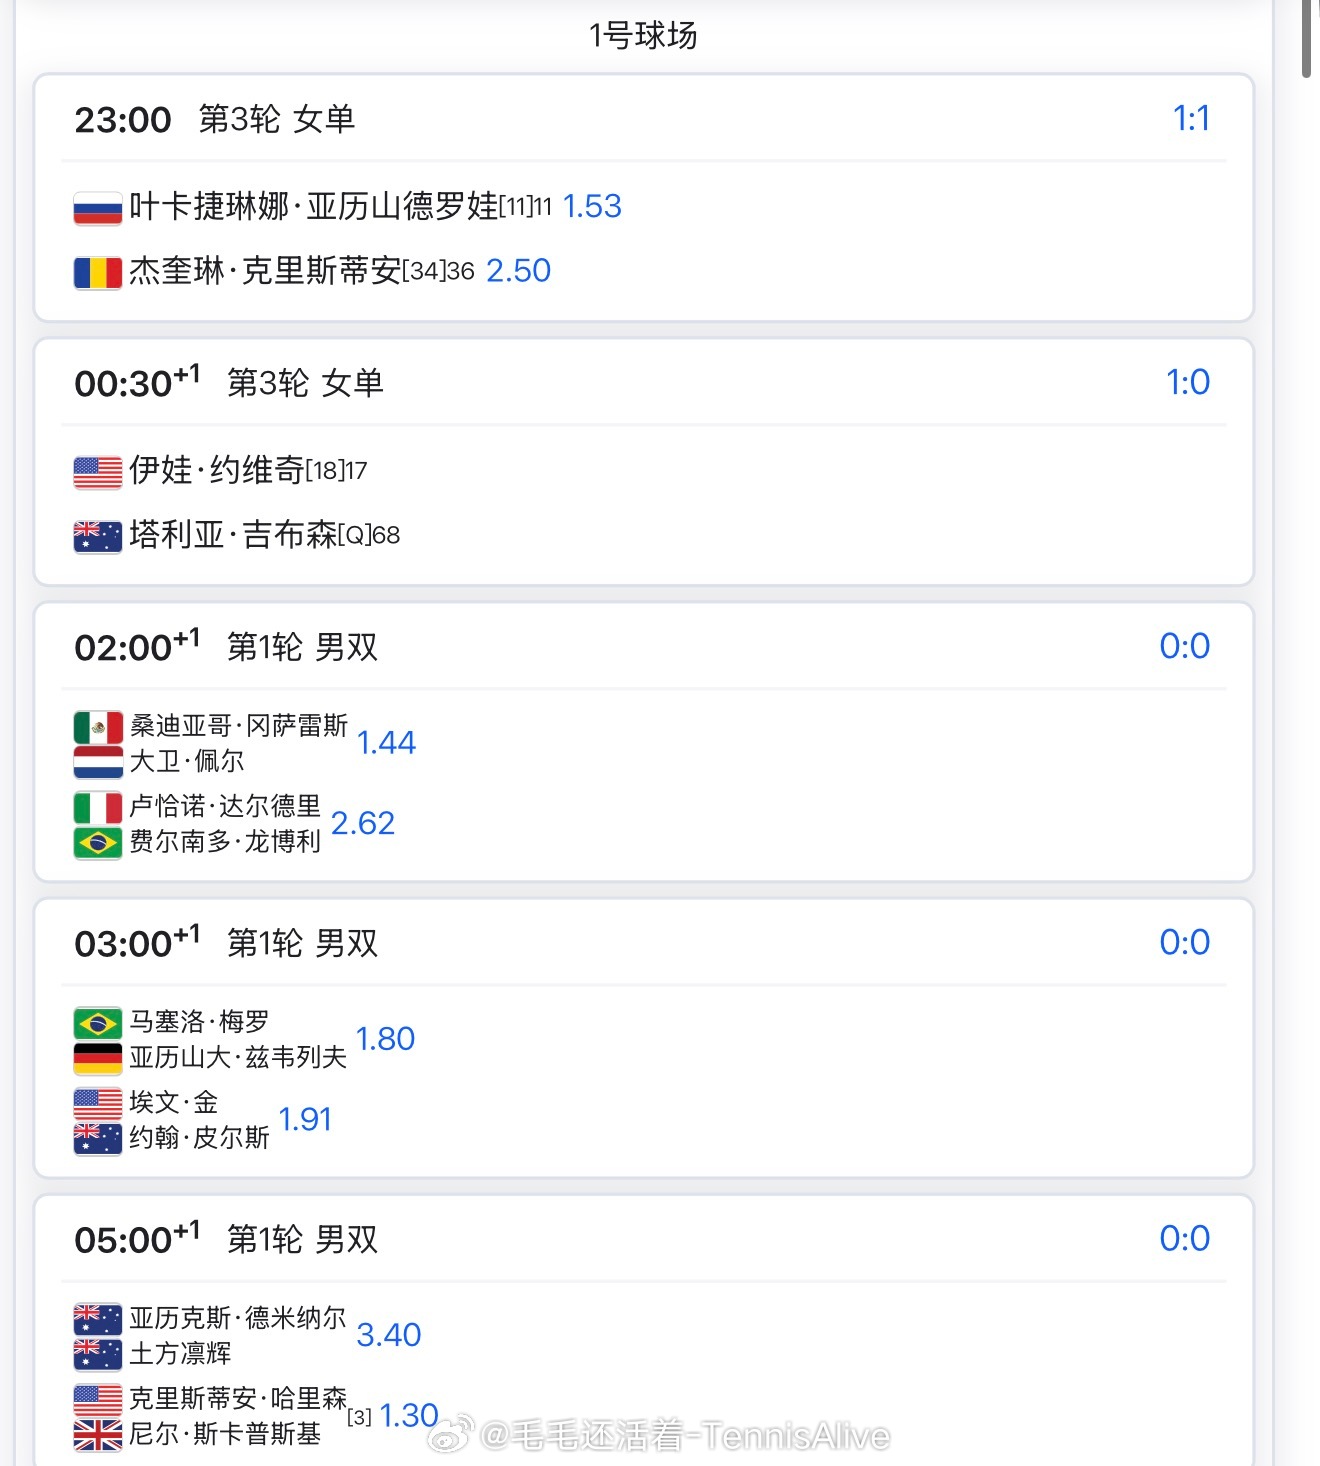This screenshot has width=1320, height=1466.
Task: Click Brazilian flag beside 马塞洛·梅罗
Action: coord(97,1023)
